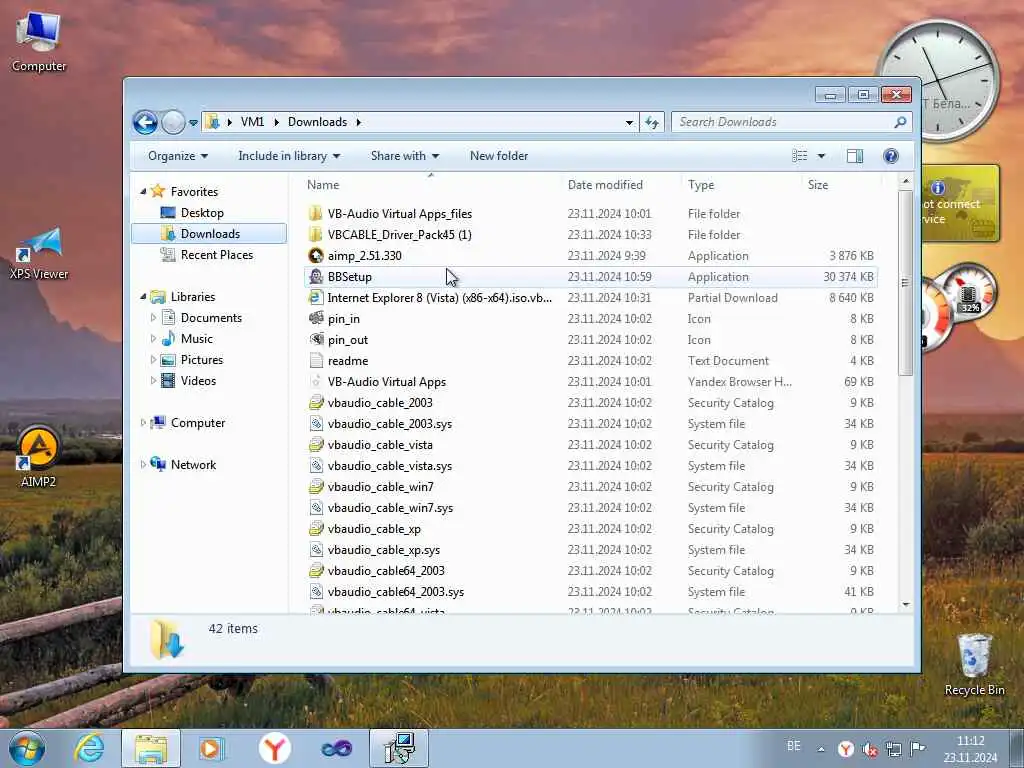The width and height of the screenshot is (1024, 768).
Task: Open the Include in library menu
Action: tap(289, 156)
